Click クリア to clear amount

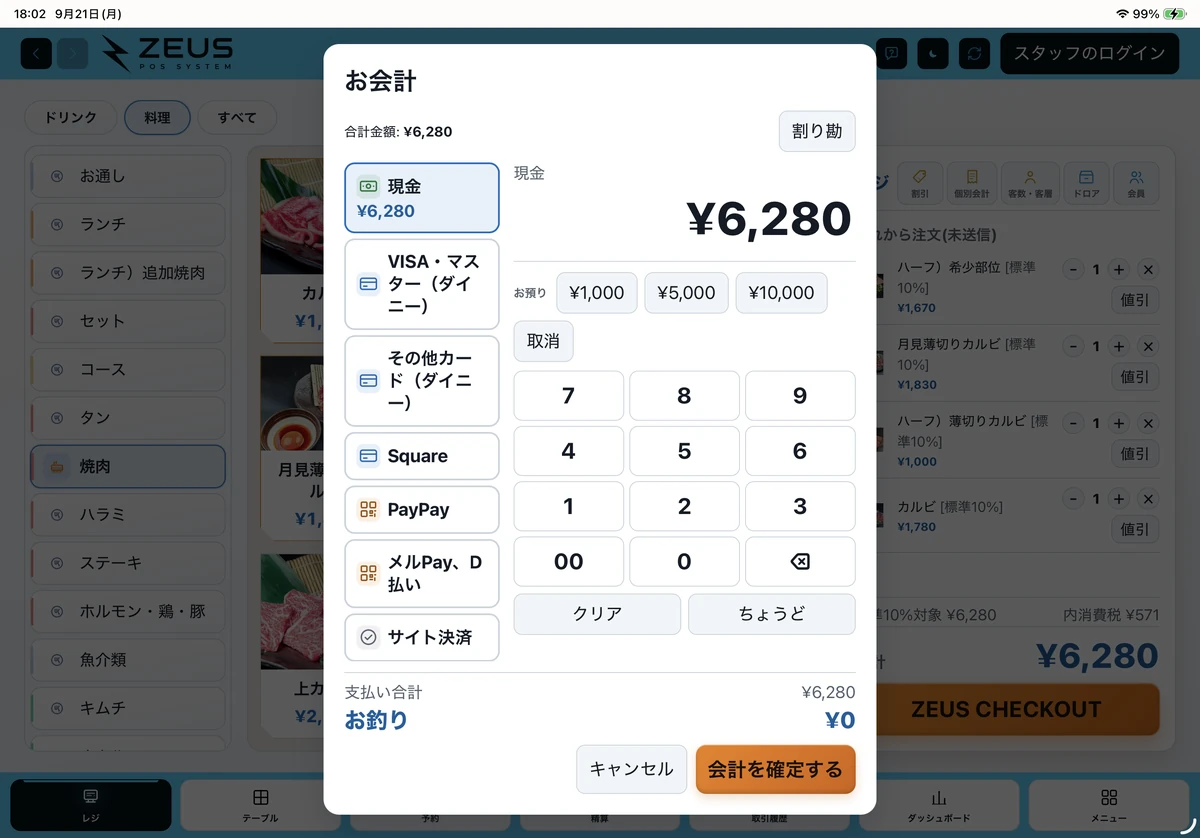point(597,614)
